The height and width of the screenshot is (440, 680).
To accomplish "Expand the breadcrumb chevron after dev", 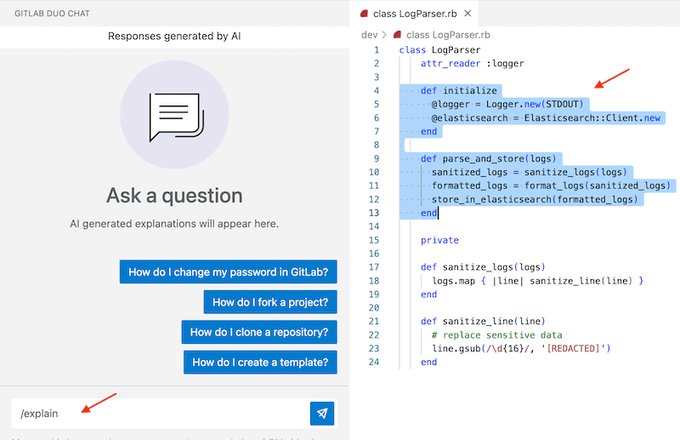I will (384, 35).
